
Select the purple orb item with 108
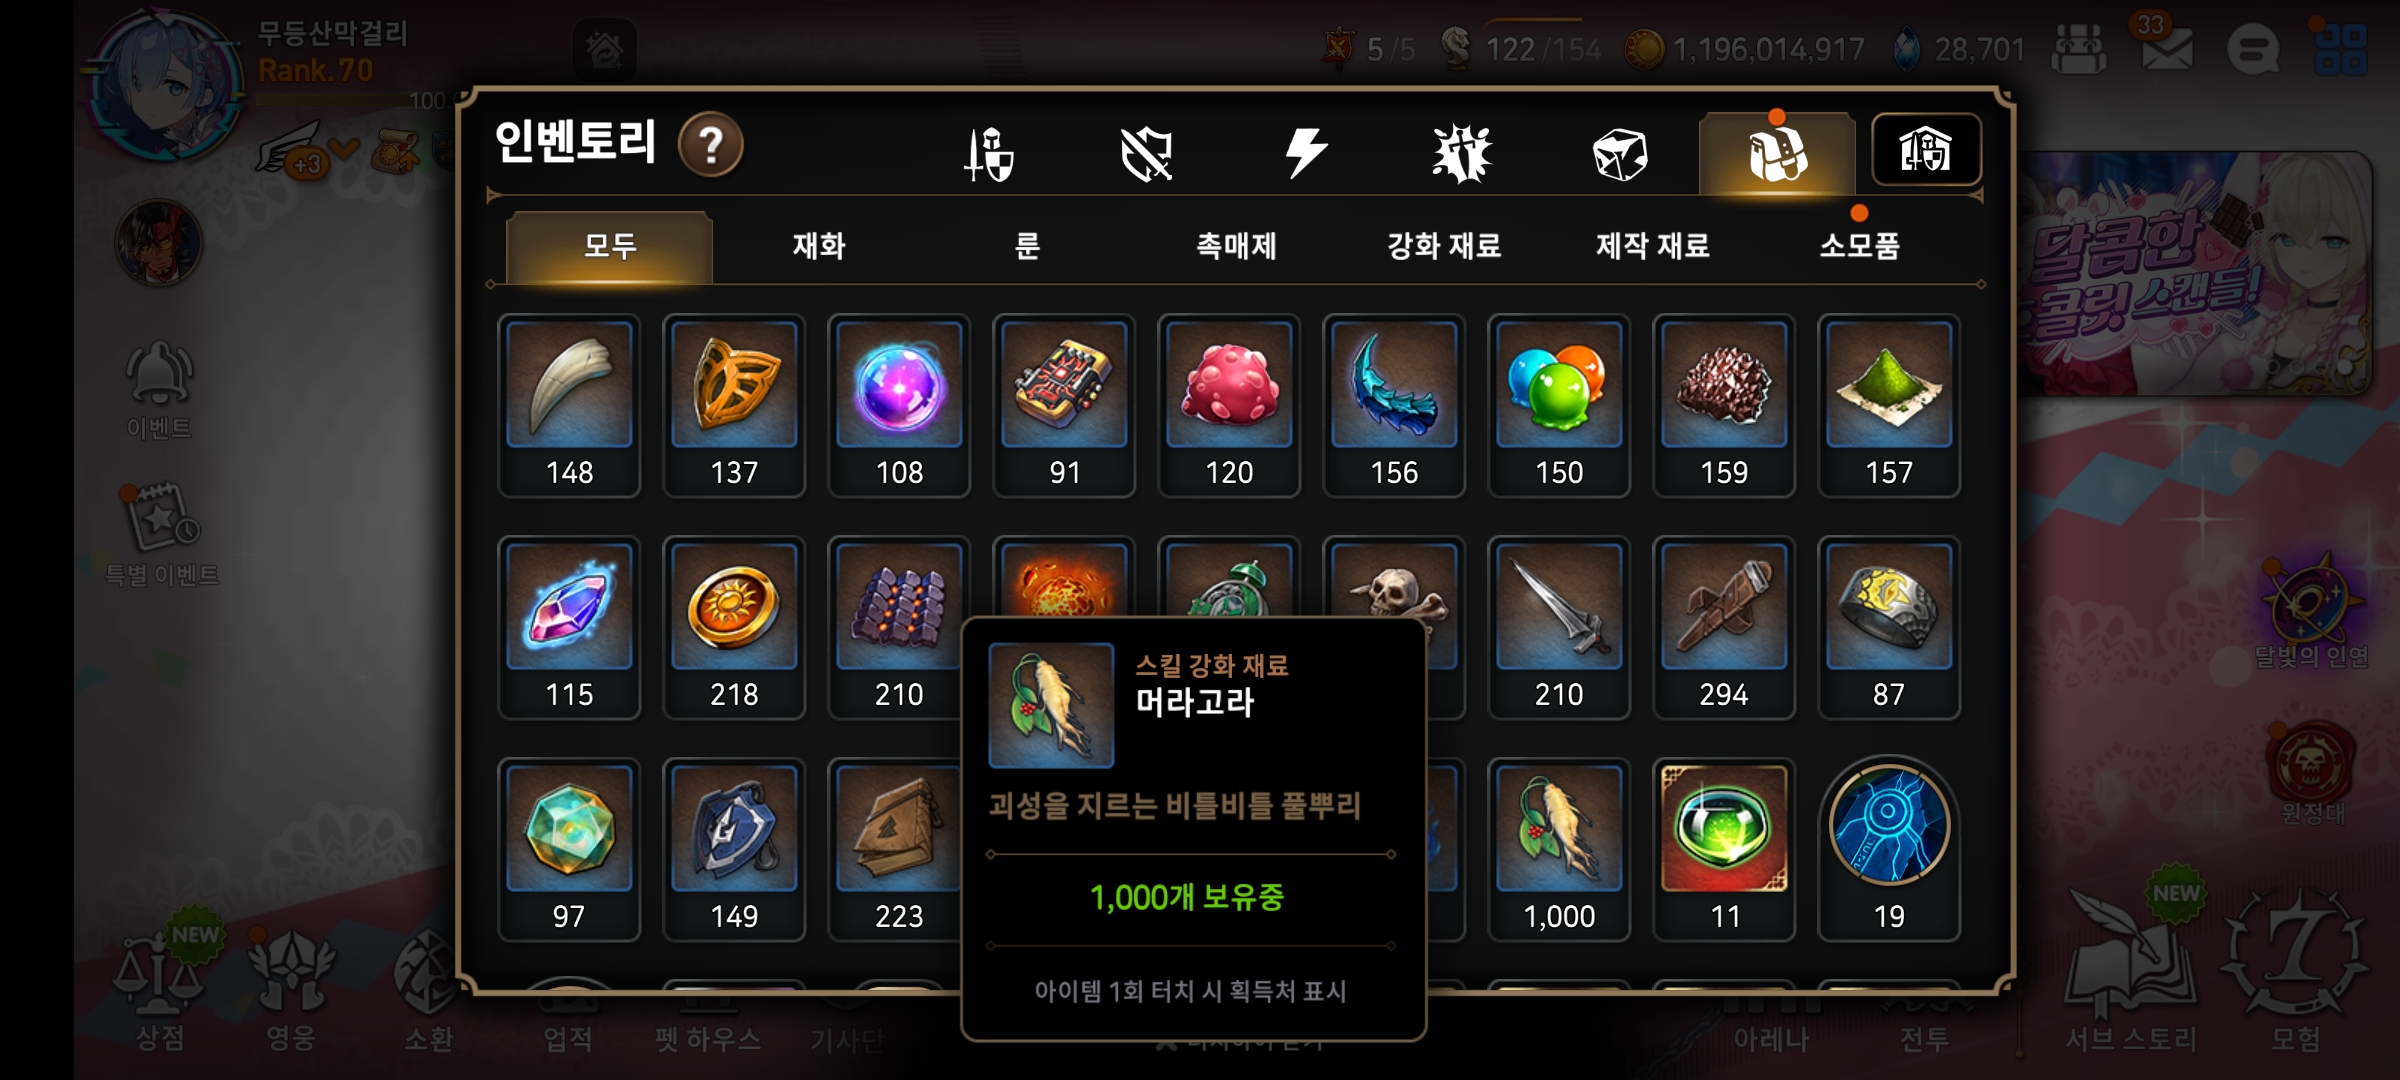899,405
